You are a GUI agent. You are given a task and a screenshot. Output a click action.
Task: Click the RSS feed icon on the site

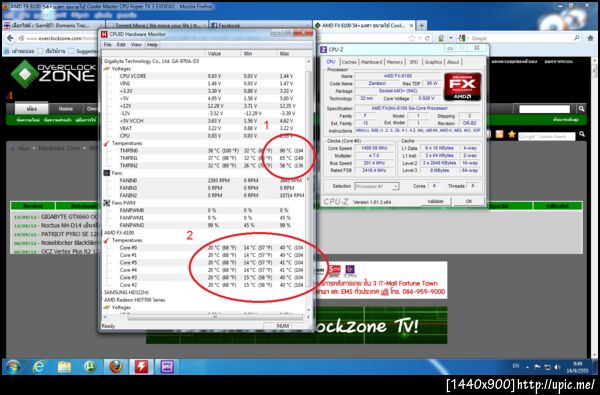point(499,134)
